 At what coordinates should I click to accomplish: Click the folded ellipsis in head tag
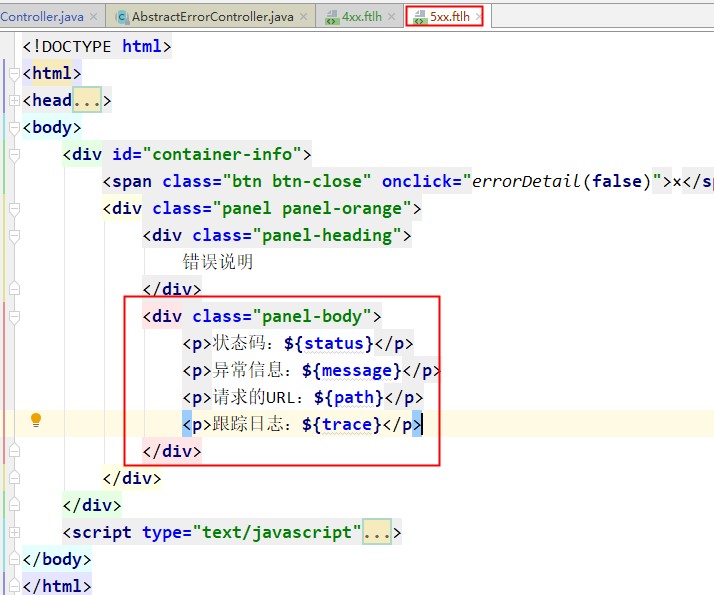click(87, 100)
